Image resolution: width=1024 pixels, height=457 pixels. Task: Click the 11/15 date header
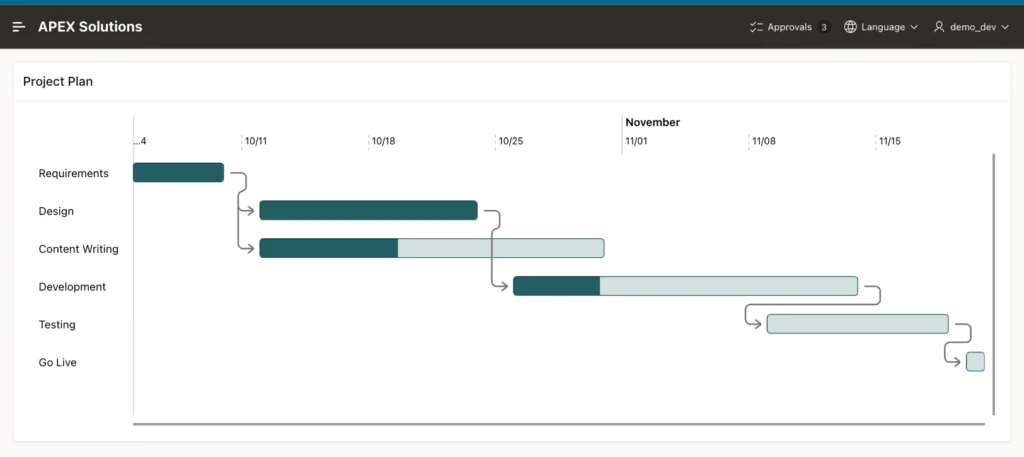coord(889,141)
